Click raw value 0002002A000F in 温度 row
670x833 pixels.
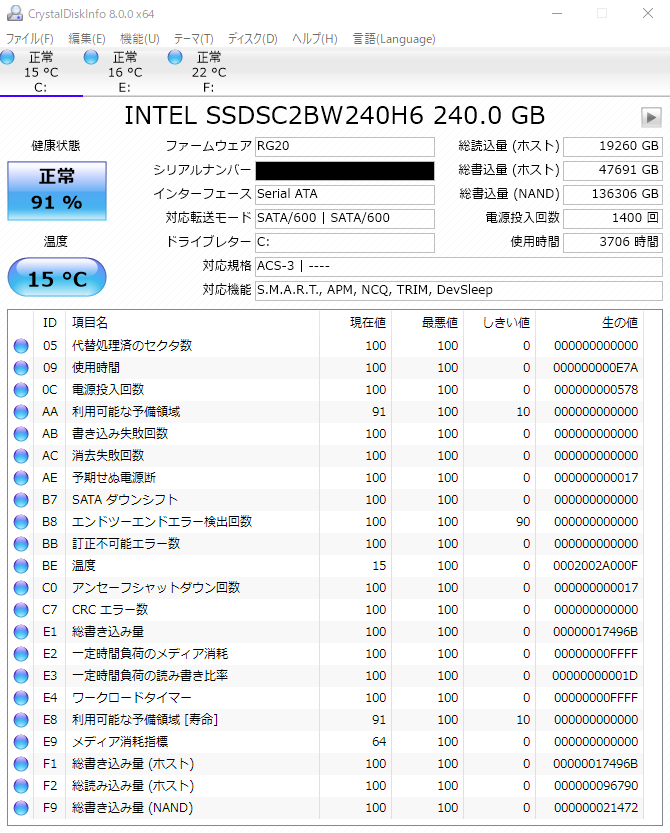[x=595, y=566]
